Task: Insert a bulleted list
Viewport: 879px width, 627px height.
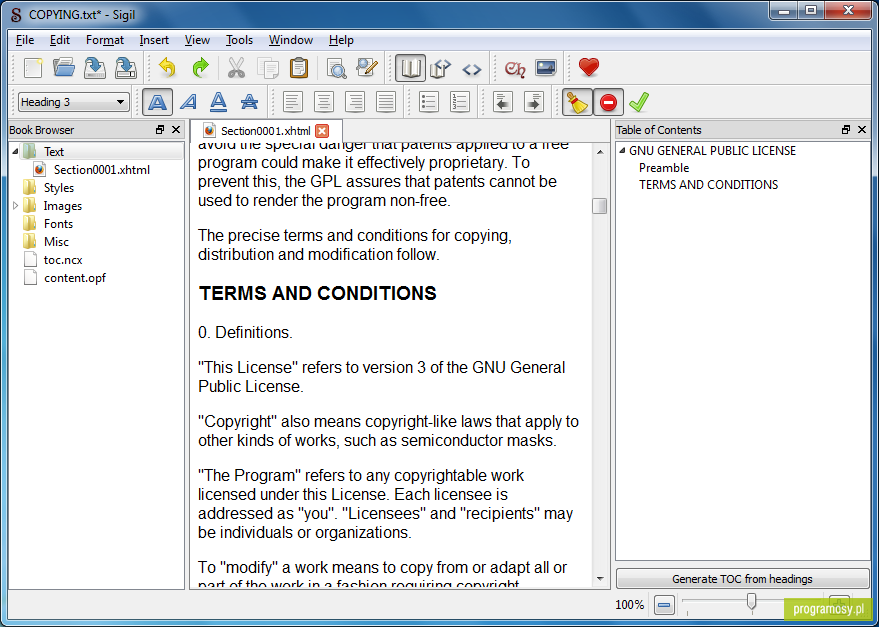Action: [429, 102]
